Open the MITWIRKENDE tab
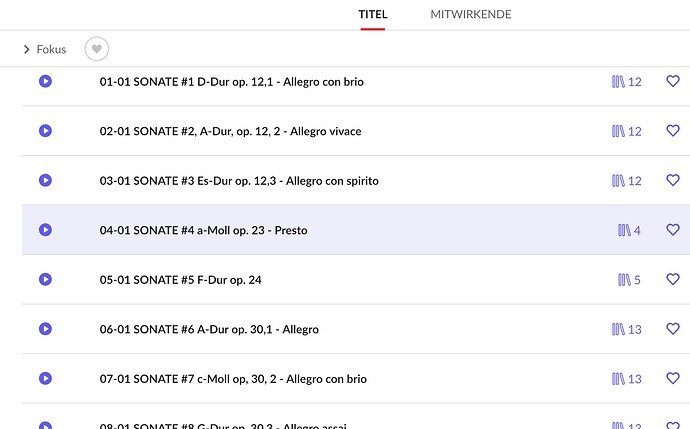690x429 pixels. click(x=470, y=15)
